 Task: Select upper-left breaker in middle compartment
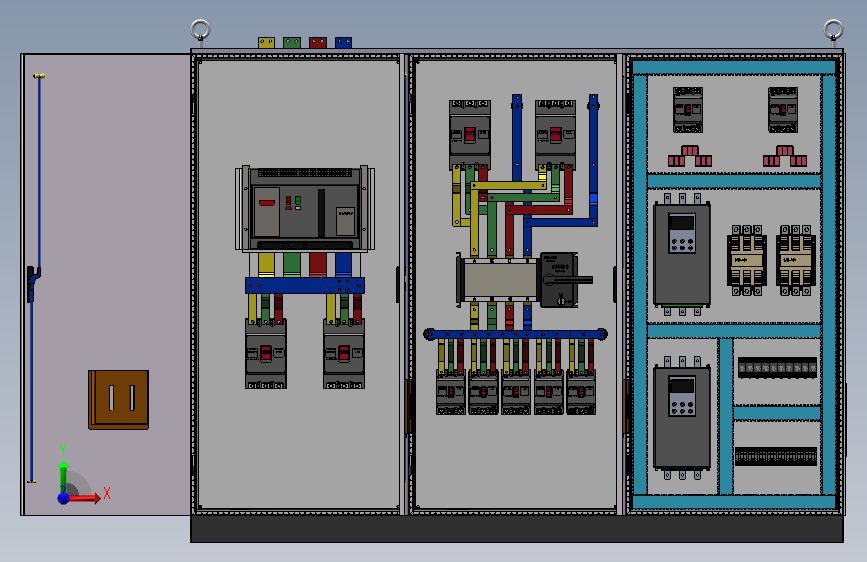[470, 134]
